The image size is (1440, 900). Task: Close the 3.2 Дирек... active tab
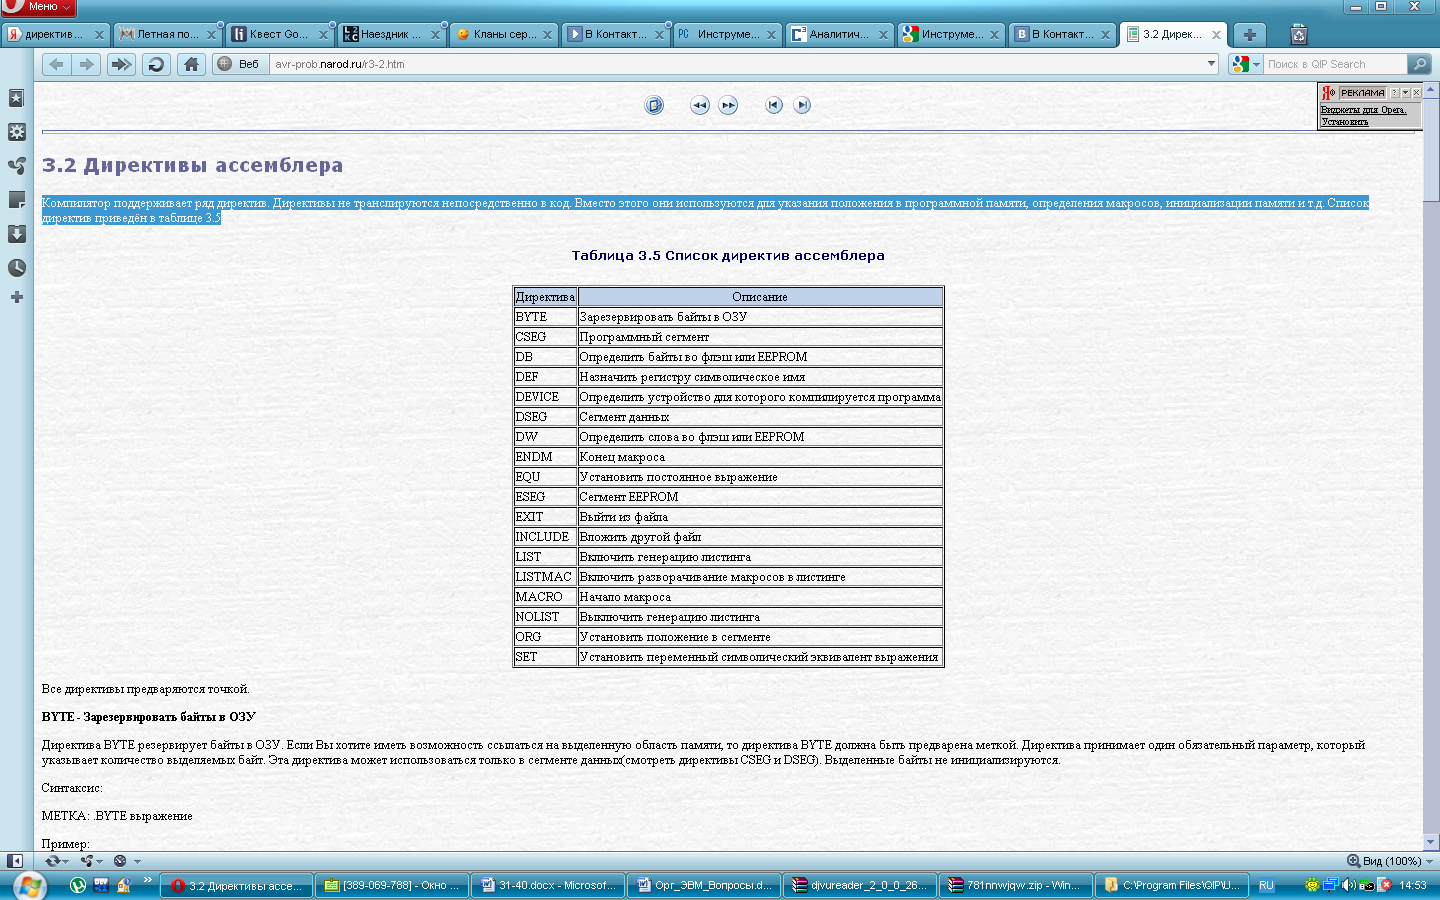pyautogui.click(x=1216, y=34)
